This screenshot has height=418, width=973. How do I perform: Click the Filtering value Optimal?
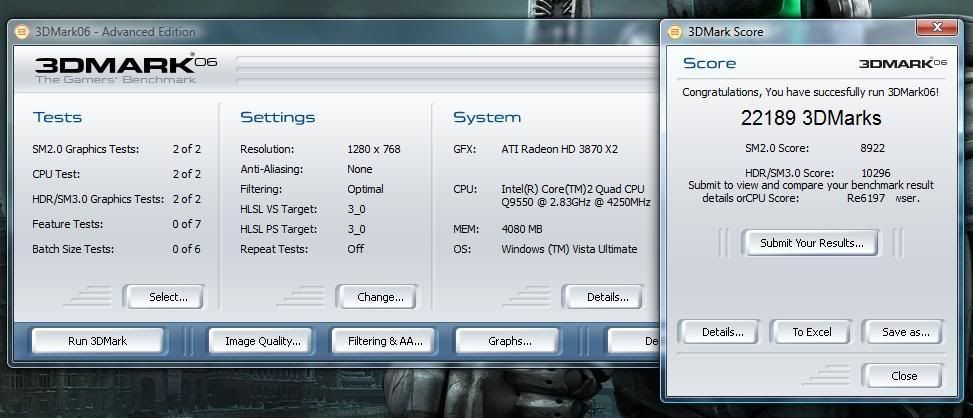point(365,189)
